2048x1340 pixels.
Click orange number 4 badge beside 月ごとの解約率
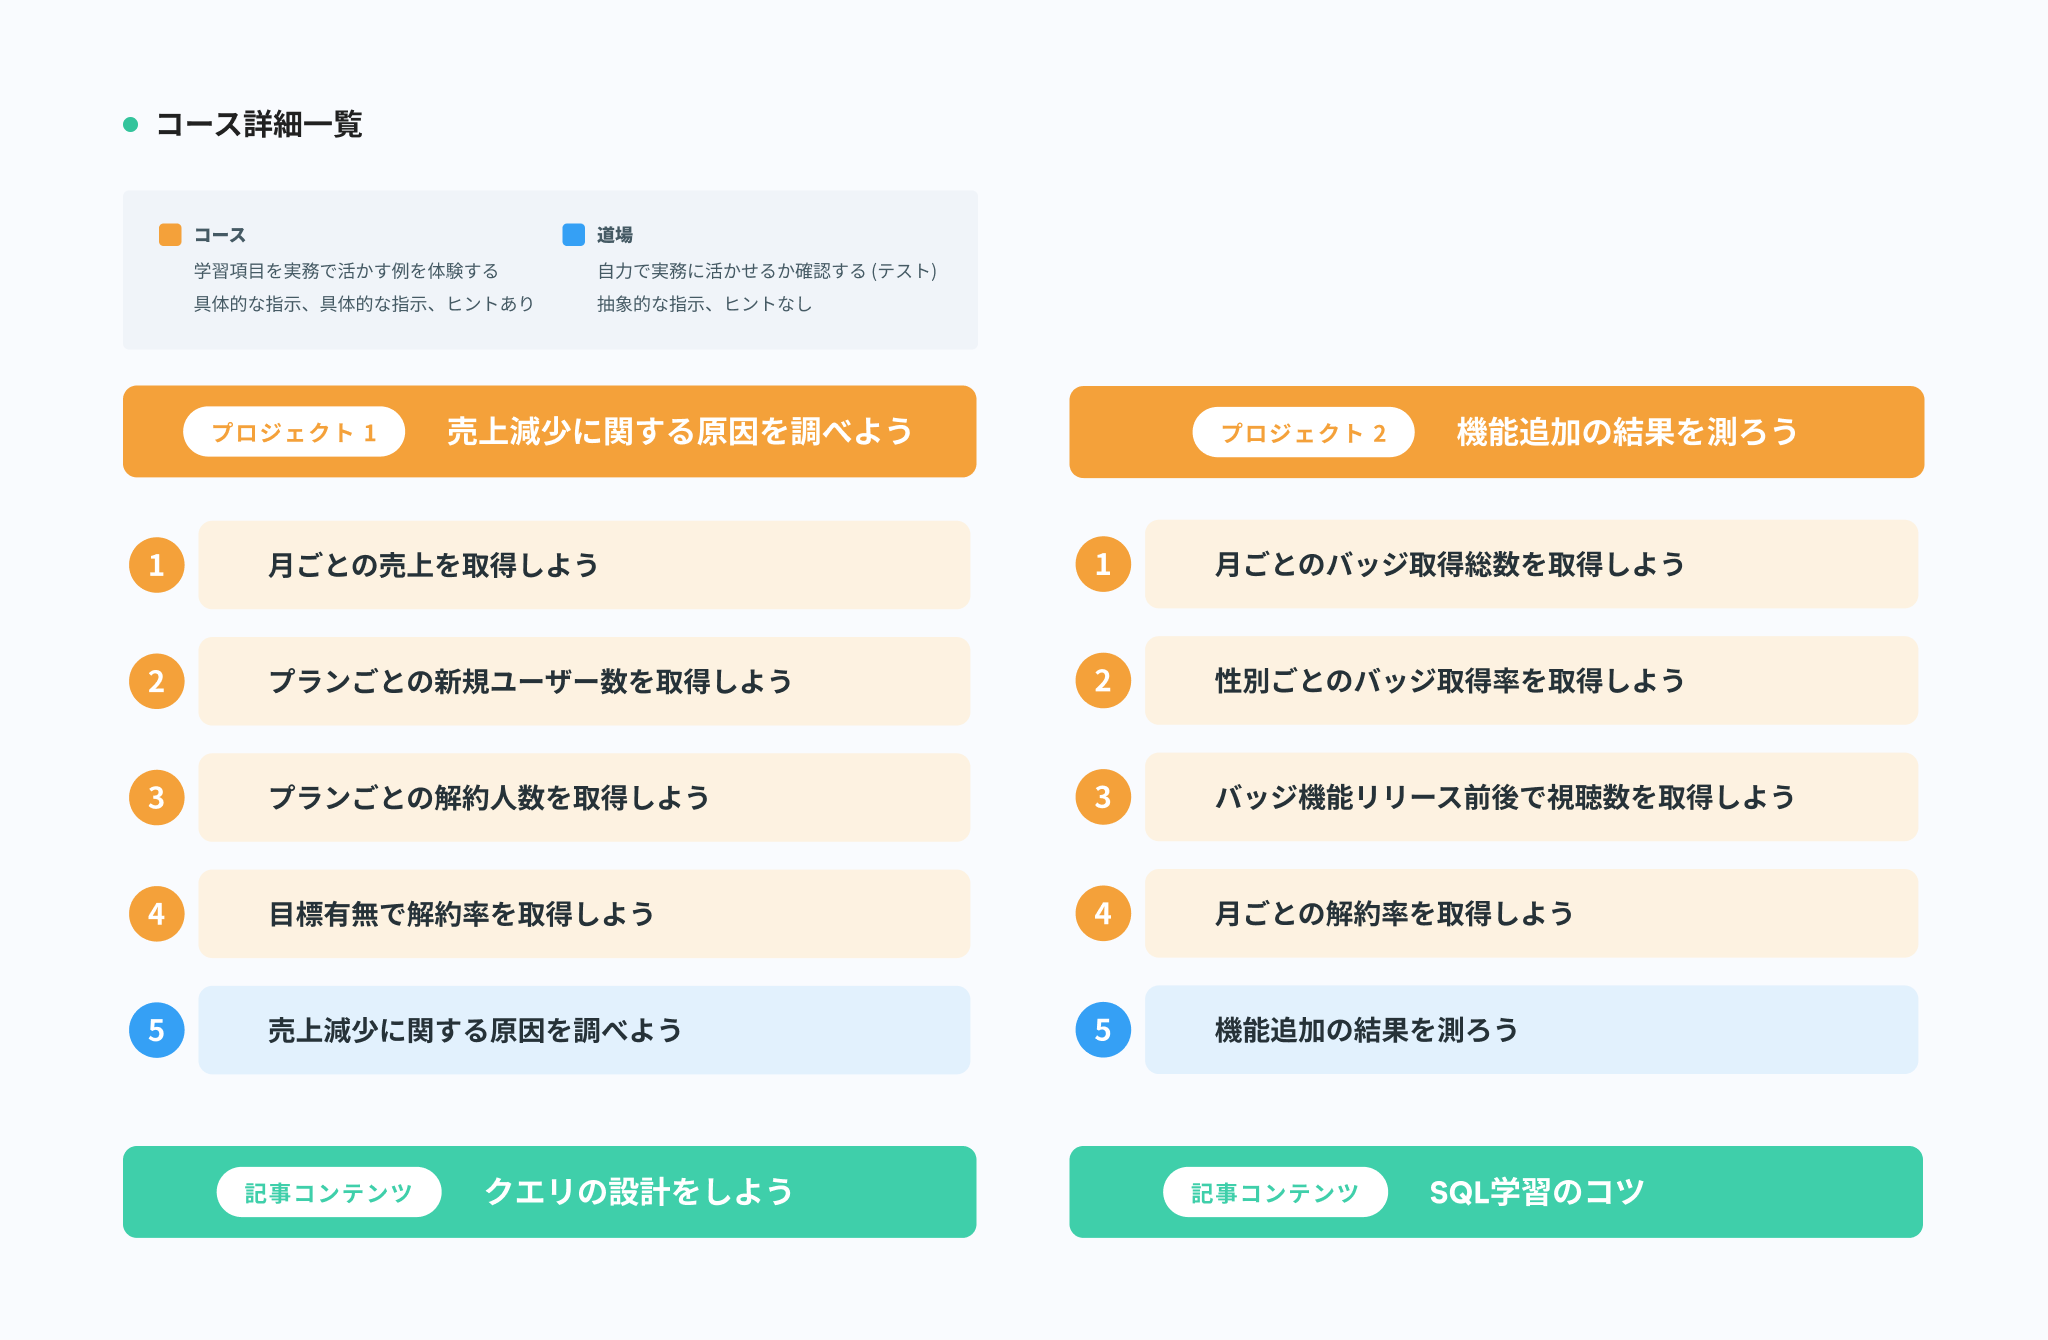(1103, 913)
